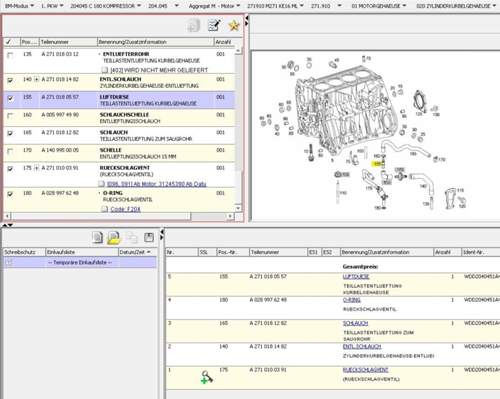500x399 pixels.
Task: Open the '271910 M271 KE16 ML' dropdown
Action: click(275, 6)
